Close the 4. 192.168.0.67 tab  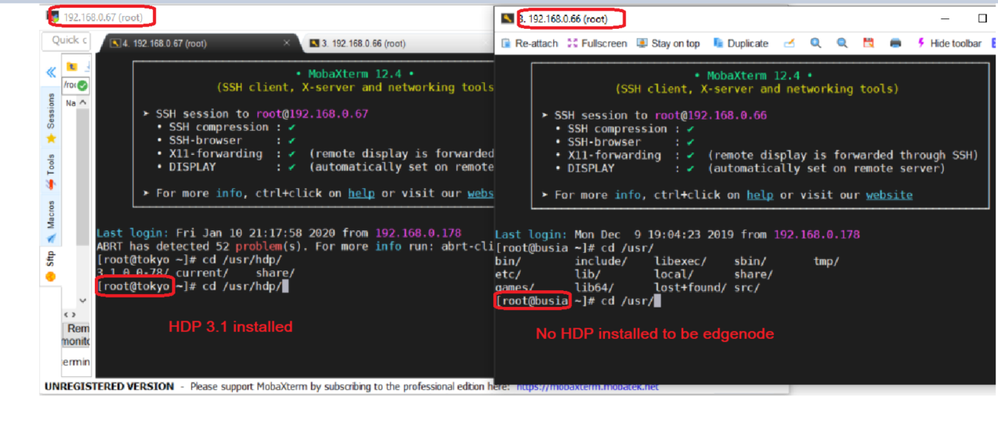286,43
